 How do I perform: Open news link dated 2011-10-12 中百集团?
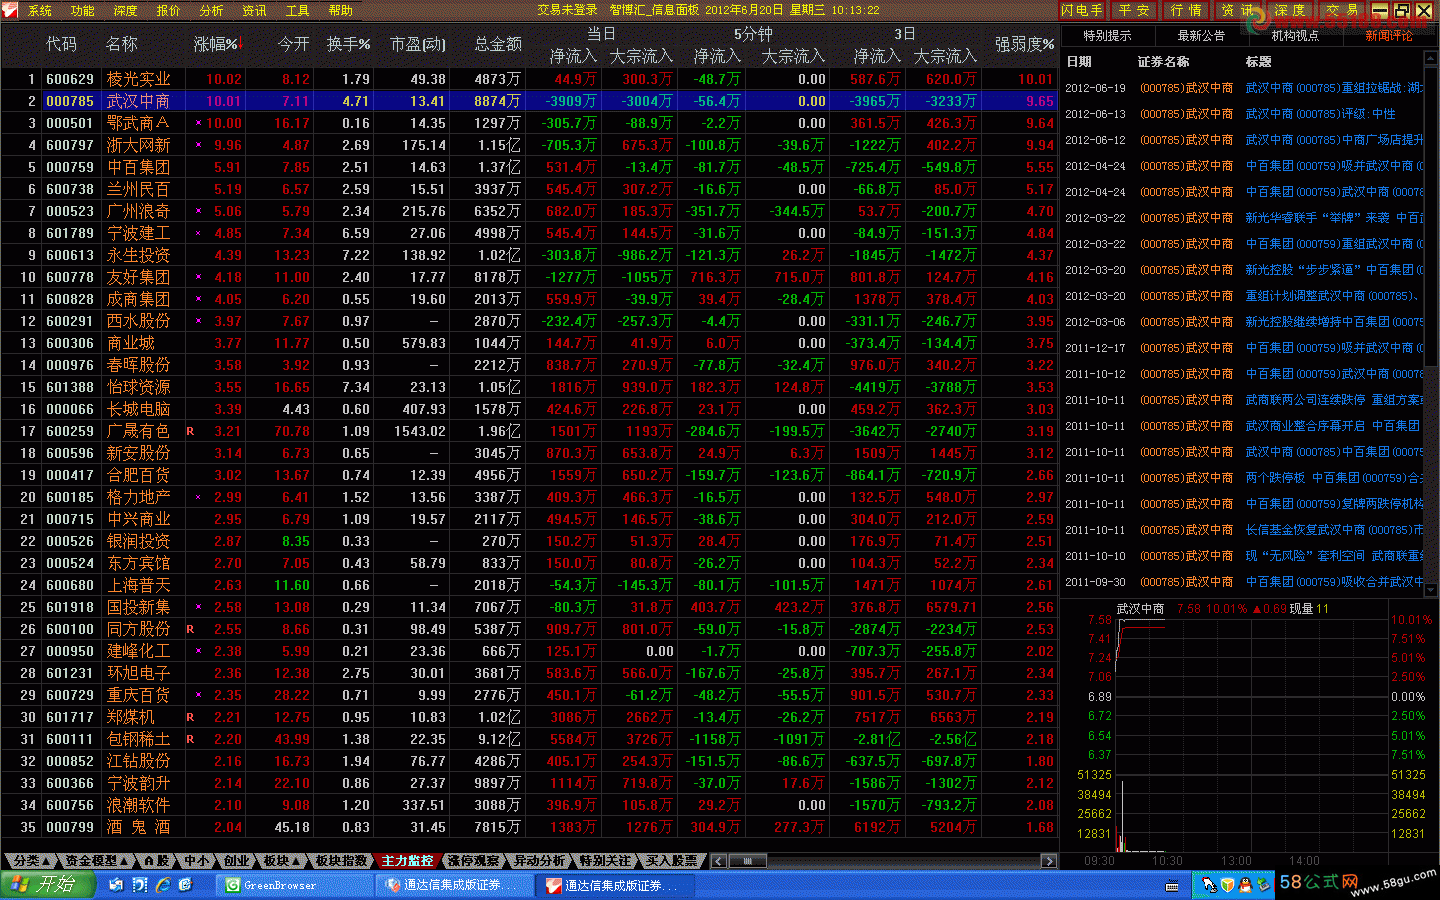click(1334, 374)
